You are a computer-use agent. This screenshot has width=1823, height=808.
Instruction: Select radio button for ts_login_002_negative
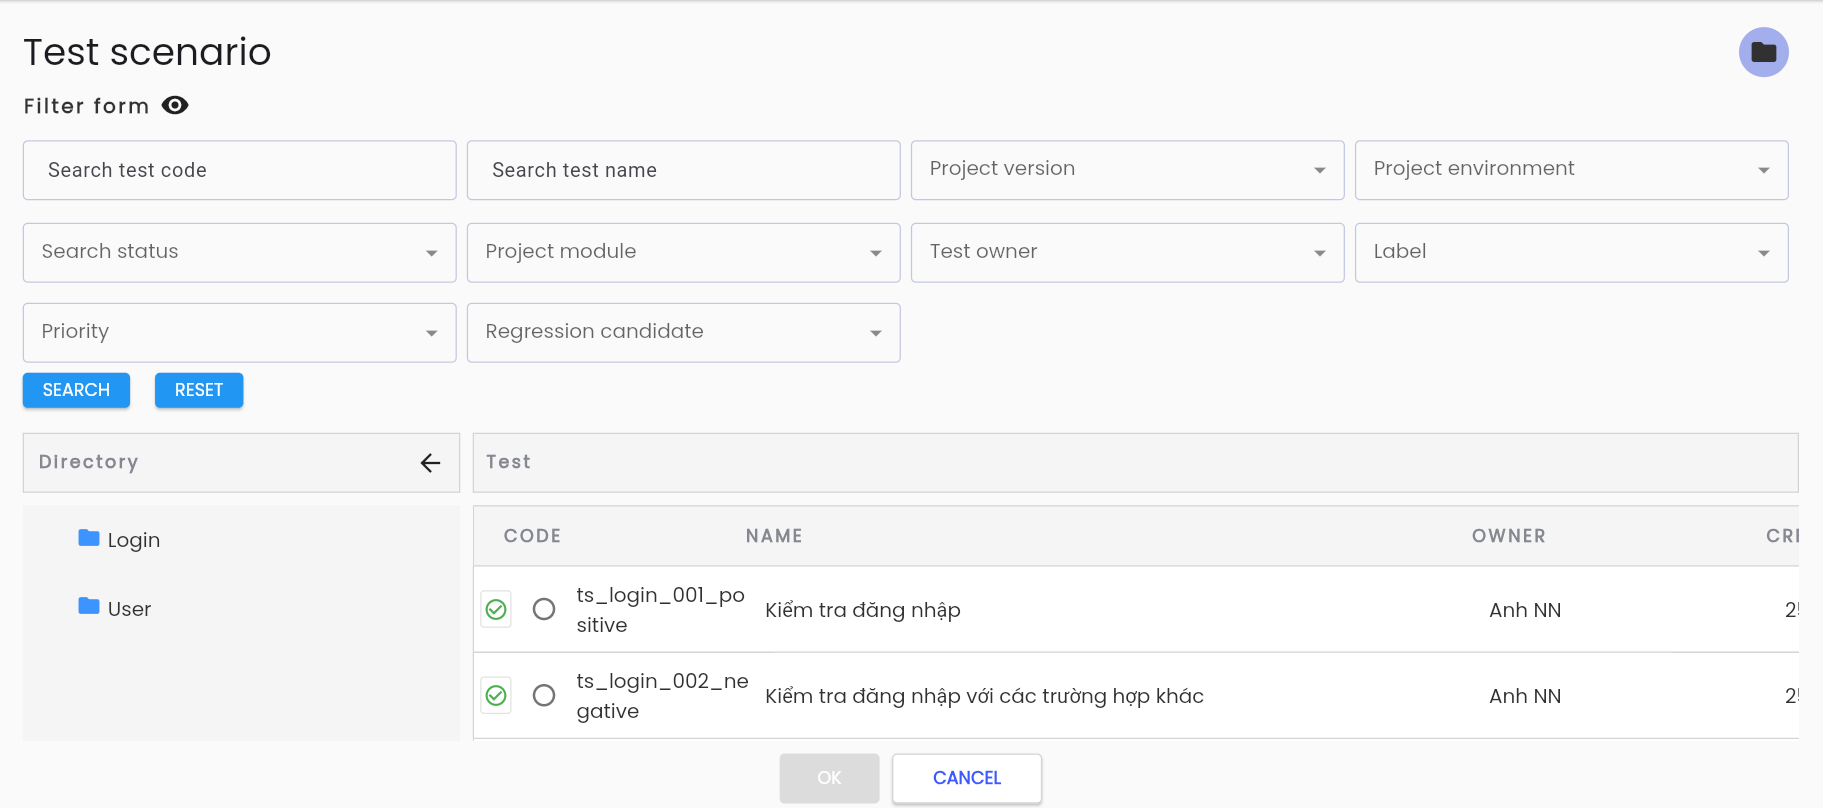tap(544, 695)
